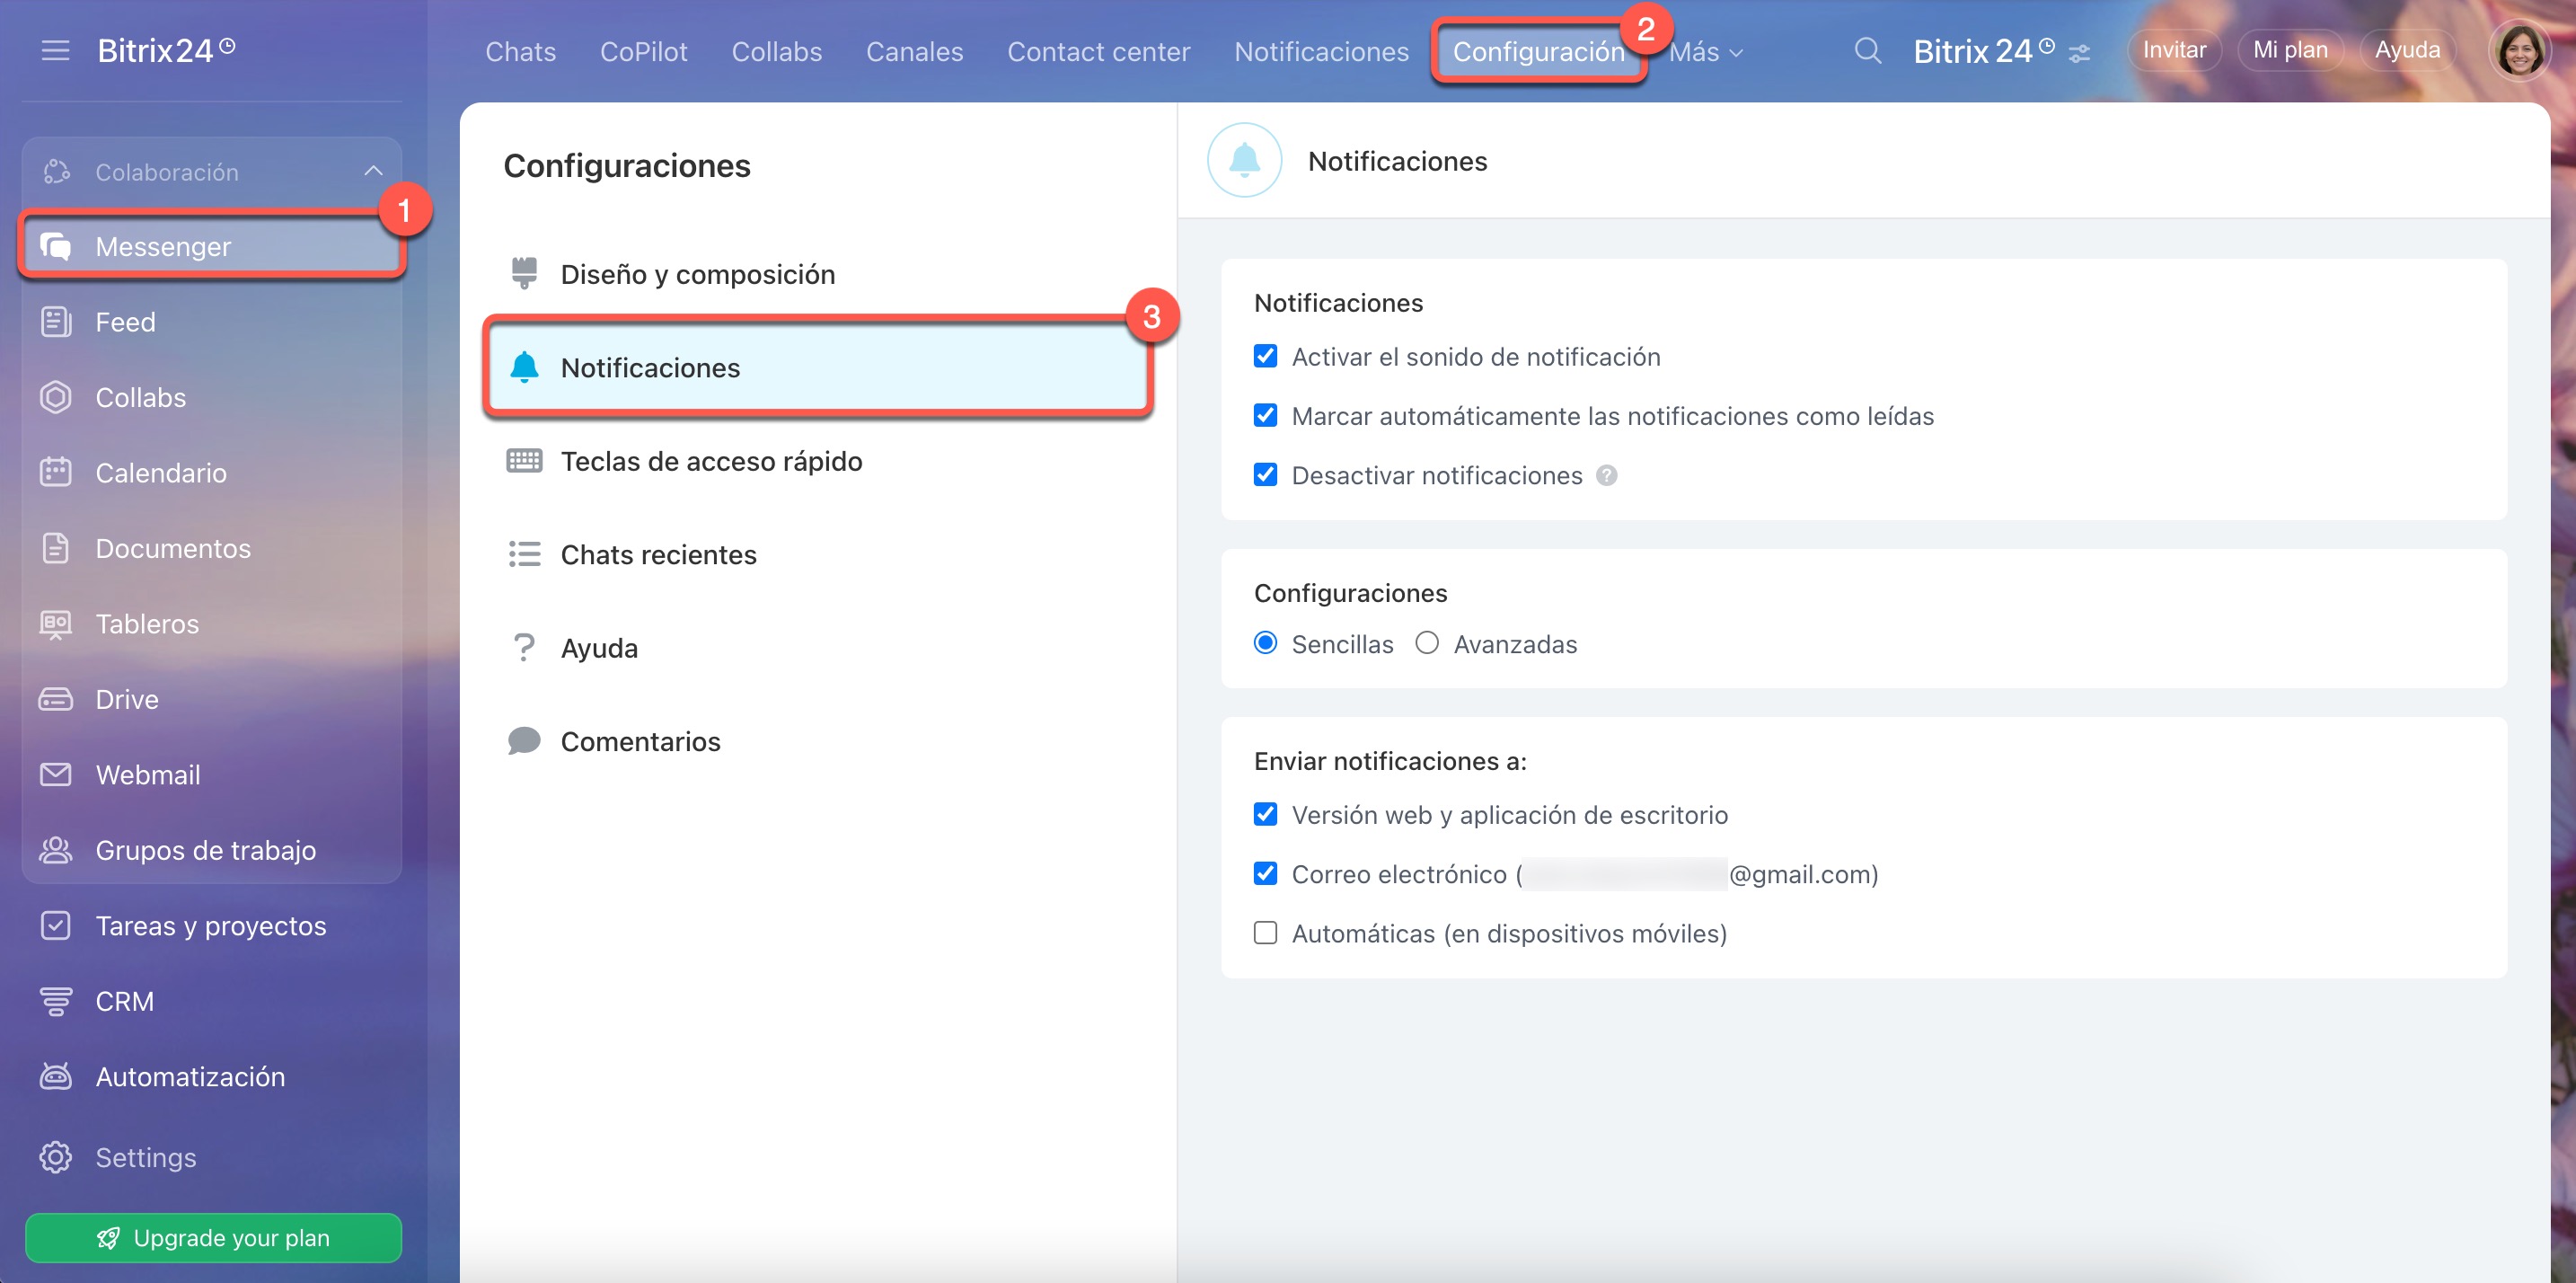The height and width of the screenshot is (1283, 2576).
Task: Expand the Más dropdown in the top bar
Action: [x=1706, y=52]
